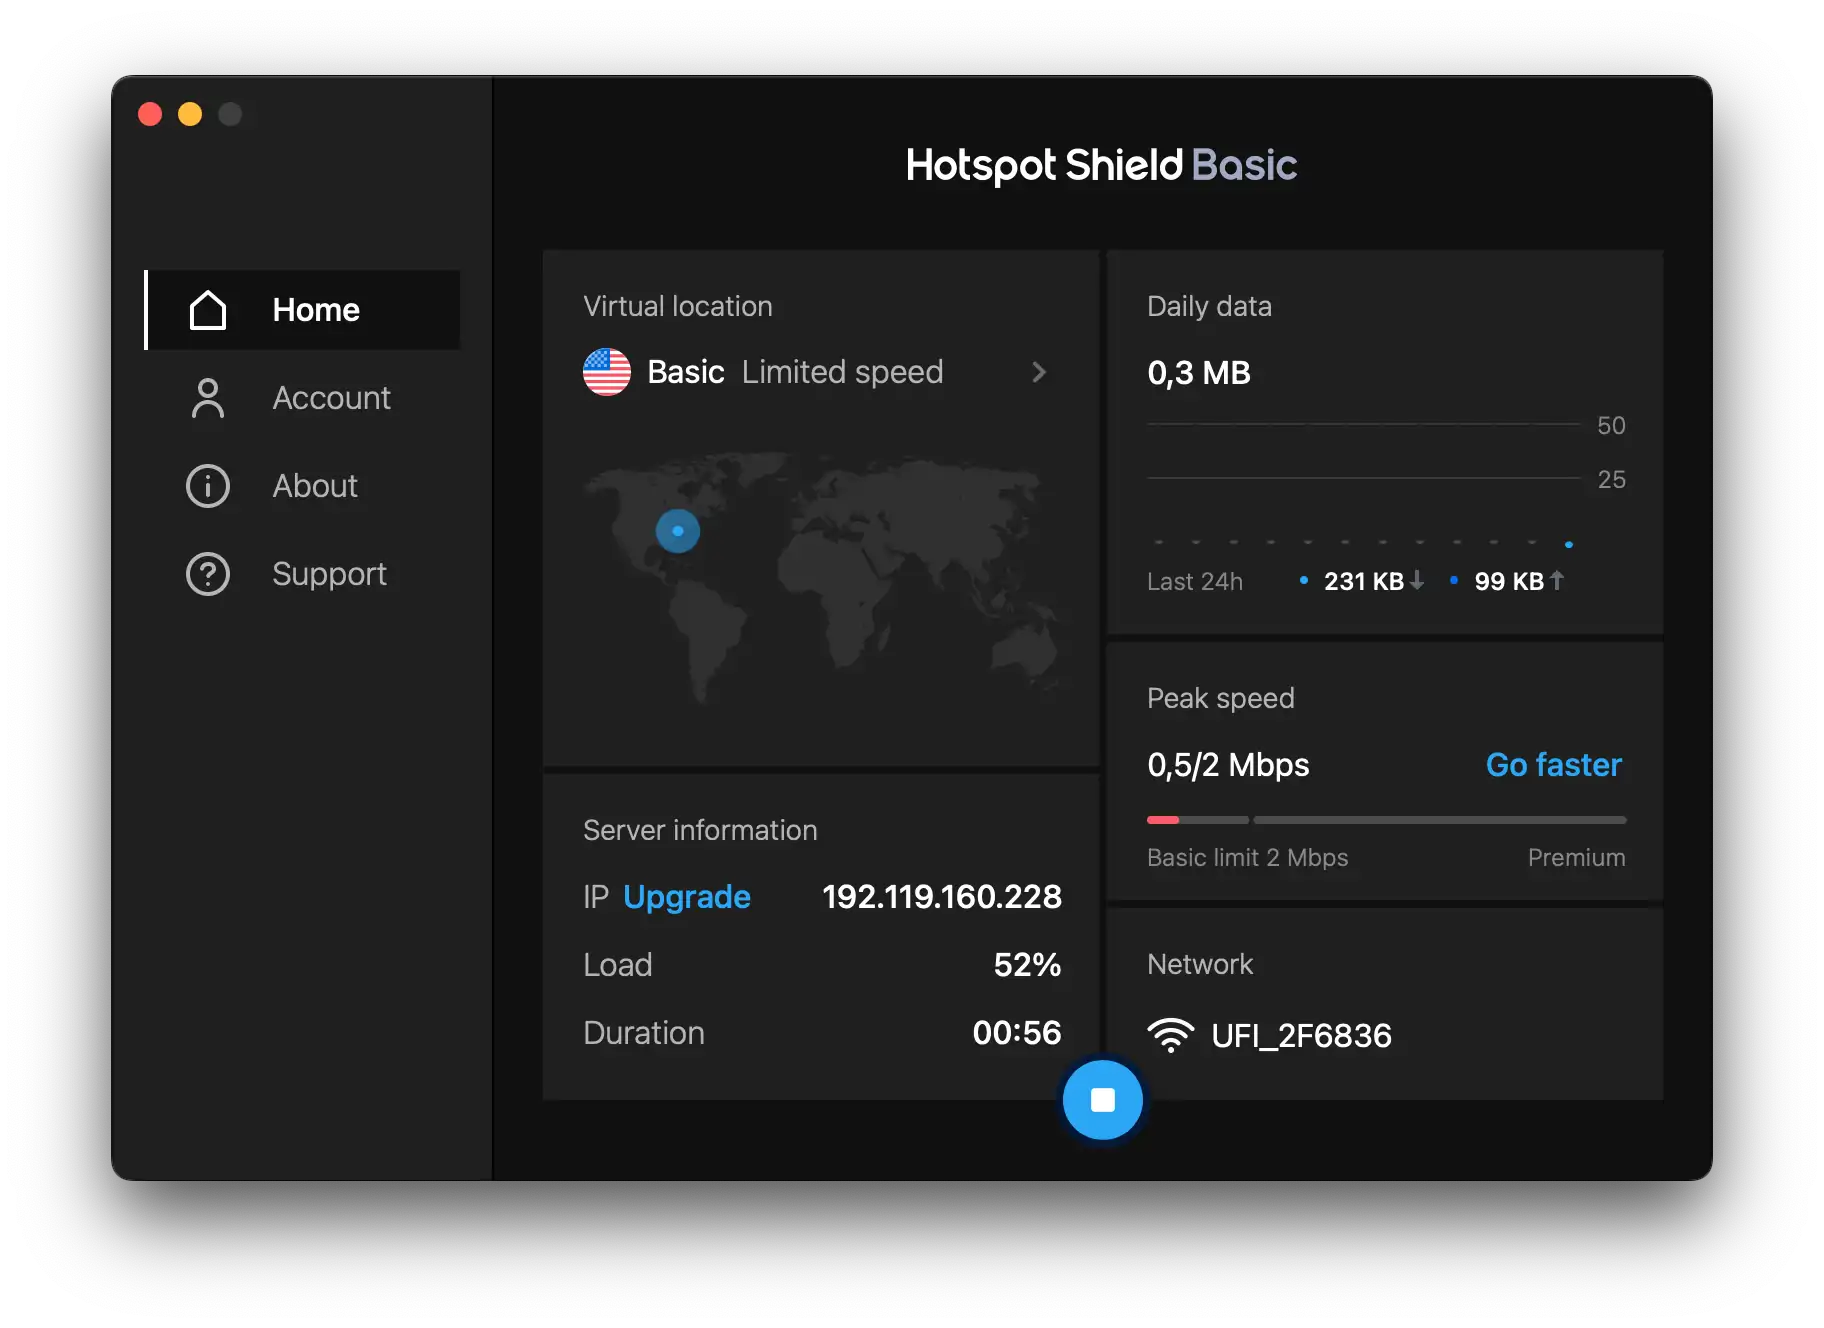Click the UFI_2F6836 network name
The image size is (1824, 1328).
coord(1301,1036)
